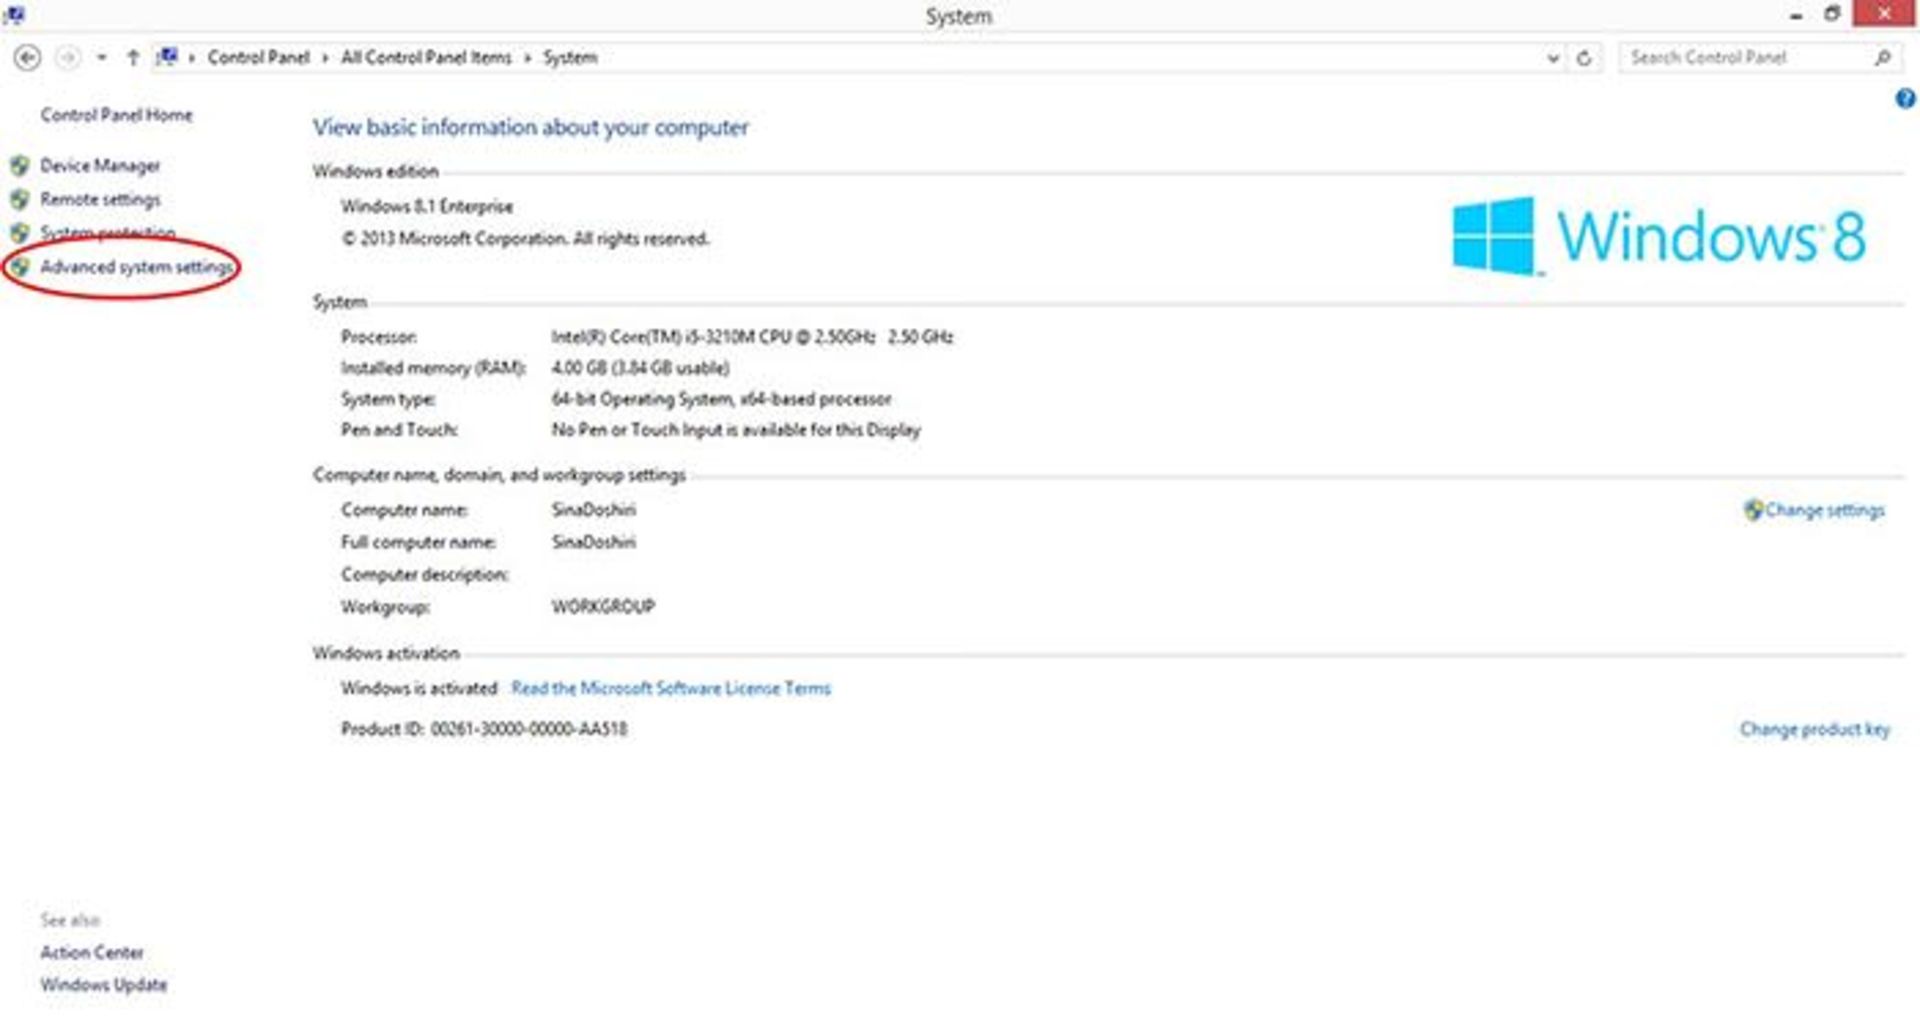Click the Device Manager shield icon
The image size is (1920, 1023).
(x=19, y=165)
